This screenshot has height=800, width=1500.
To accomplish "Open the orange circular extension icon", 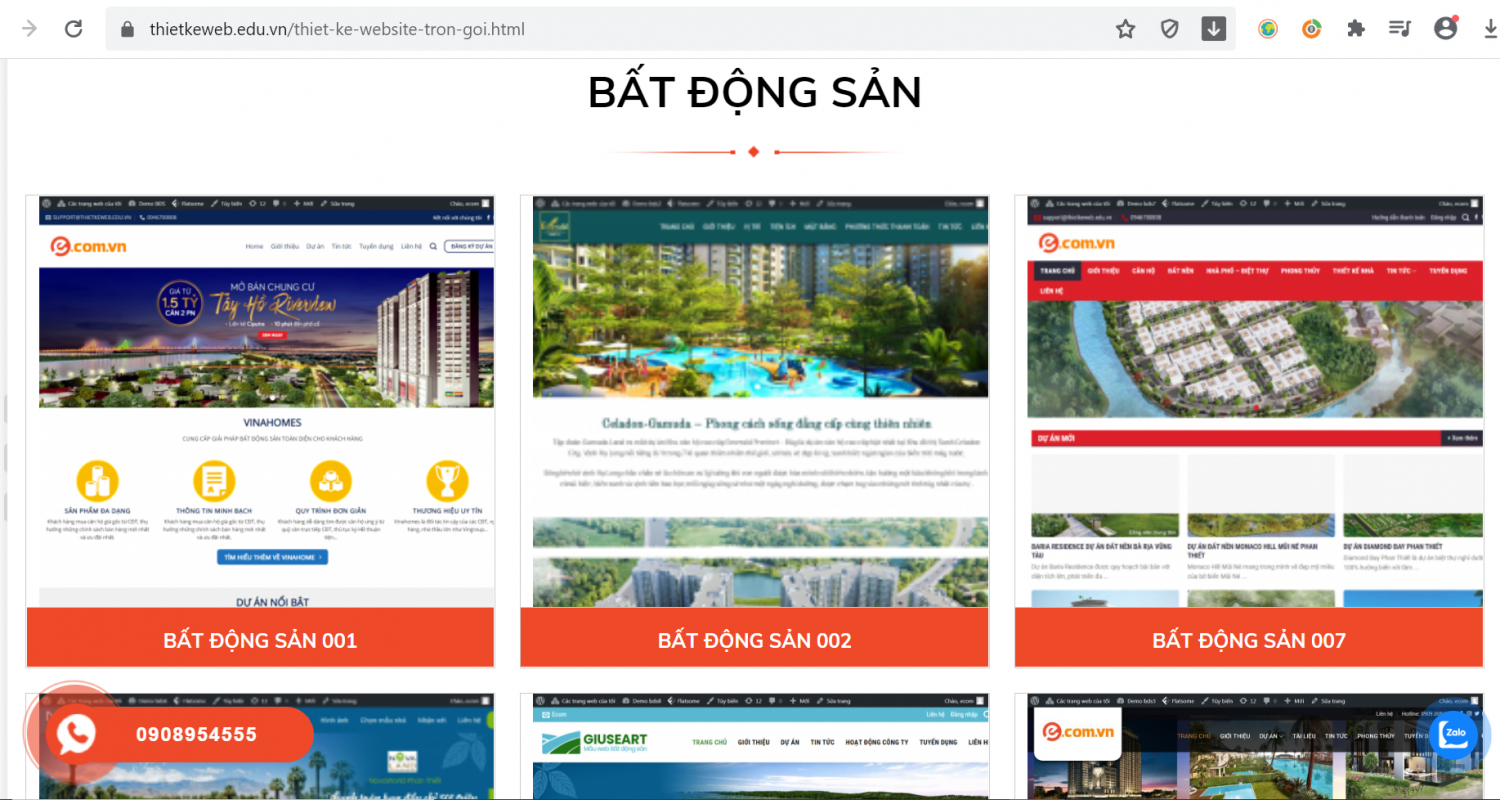I will tap(1312, 29).
